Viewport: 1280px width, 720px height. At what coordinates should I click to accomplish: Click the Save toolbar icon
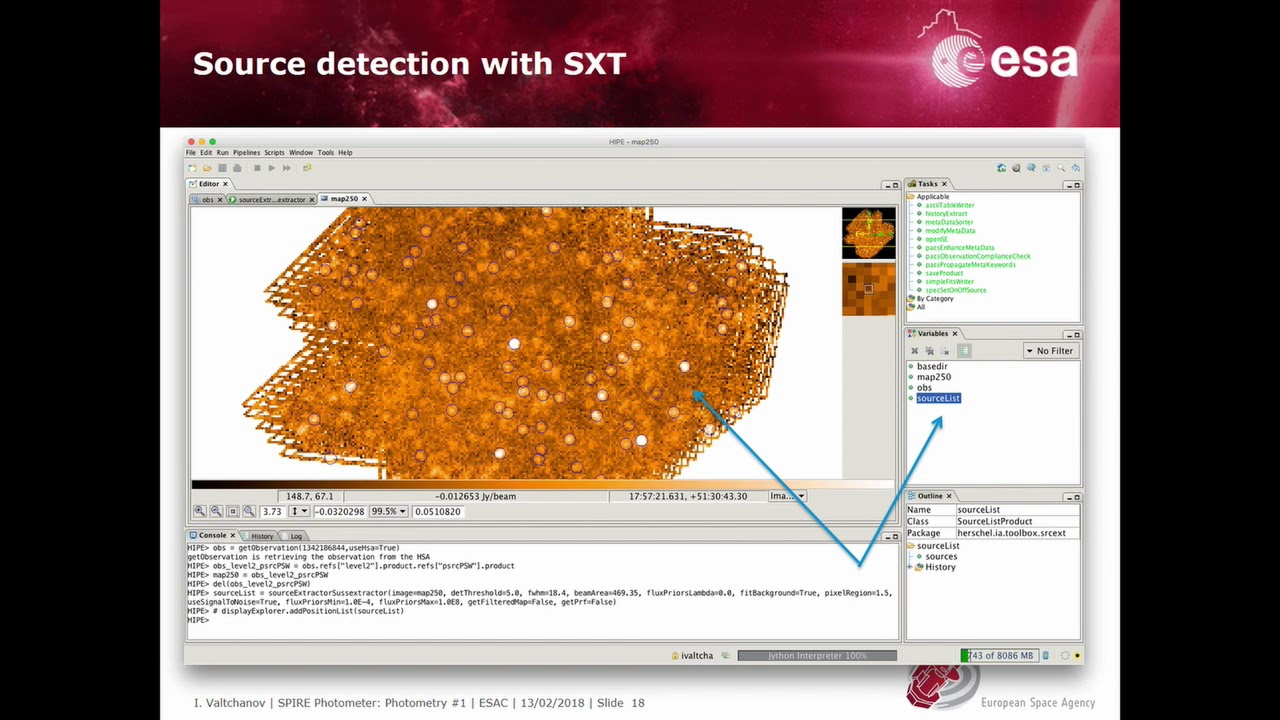pos(222,168)
